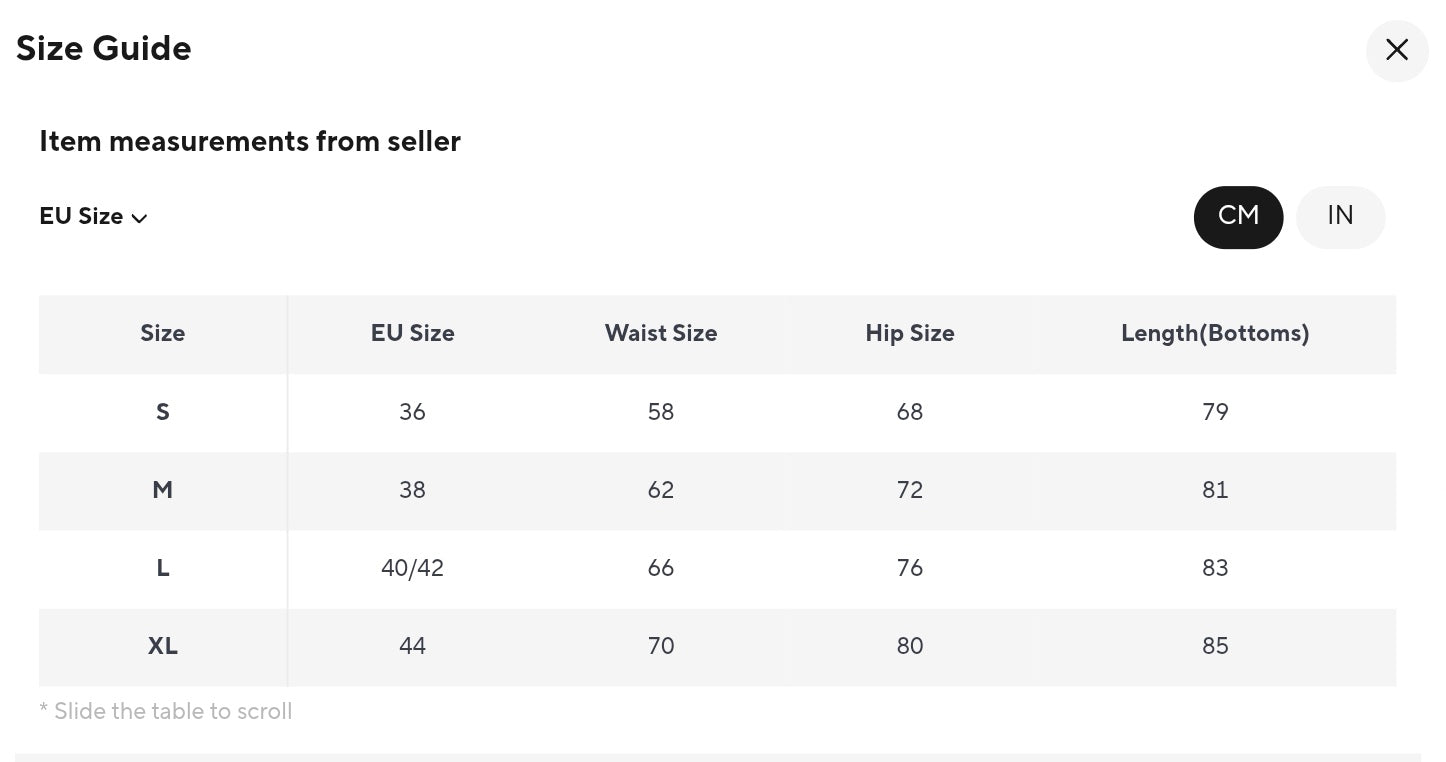Click the chevron beside EU Size

point(140,219)
